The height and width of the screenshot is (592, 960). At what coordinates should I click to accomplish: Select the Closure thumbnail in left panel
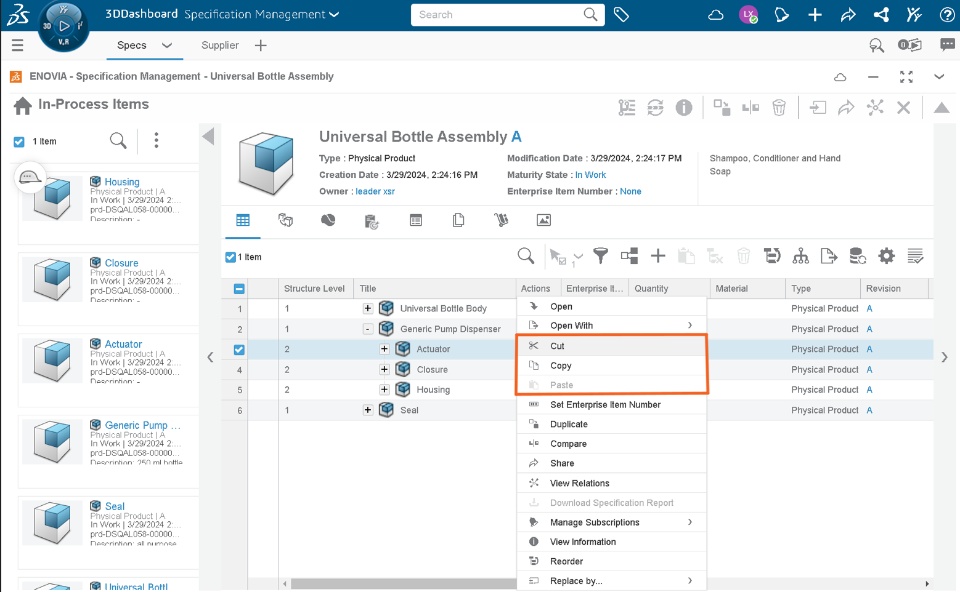[53, 279]
